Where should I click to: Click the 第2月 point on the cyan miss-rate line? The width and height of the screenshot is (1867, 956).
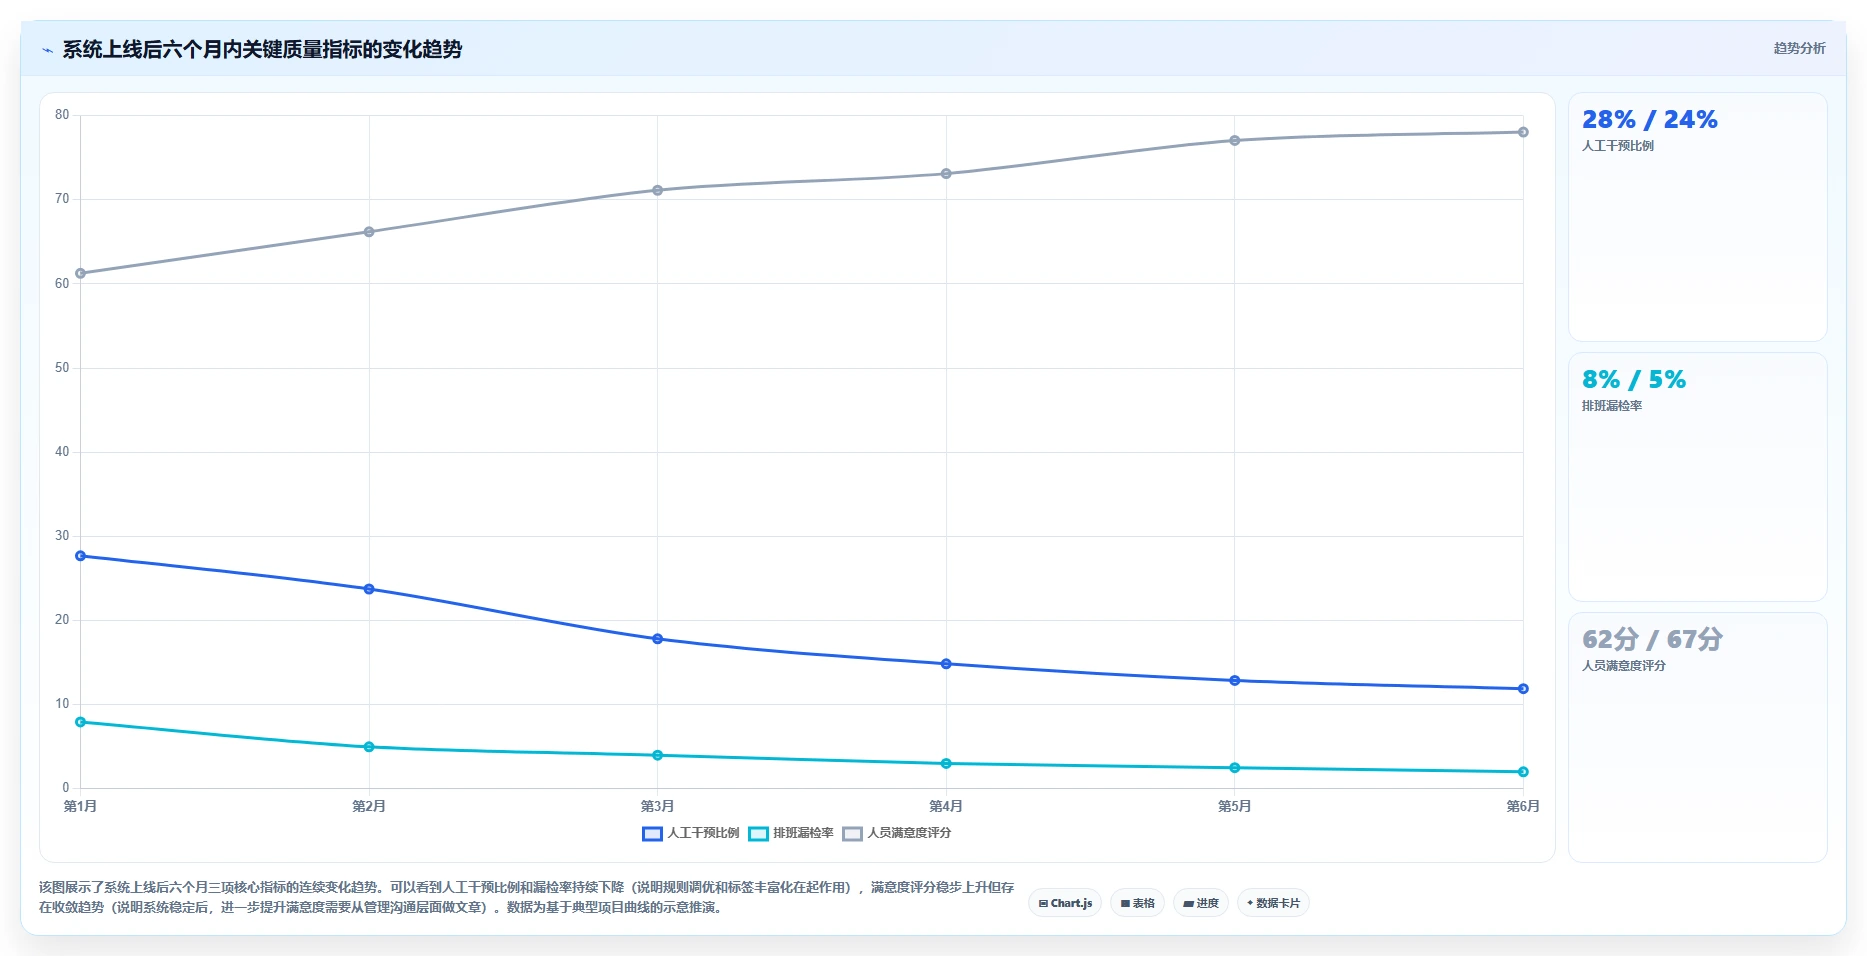click(369, 747)
